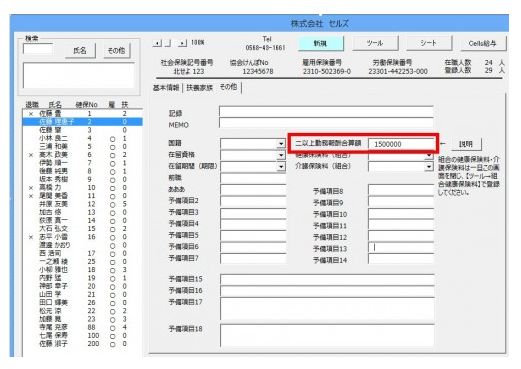The height and width of the screenshot is (369, 521).
Task: Select employee 坂本 秀樹 with 健保No 9
Action: (83, 179)
